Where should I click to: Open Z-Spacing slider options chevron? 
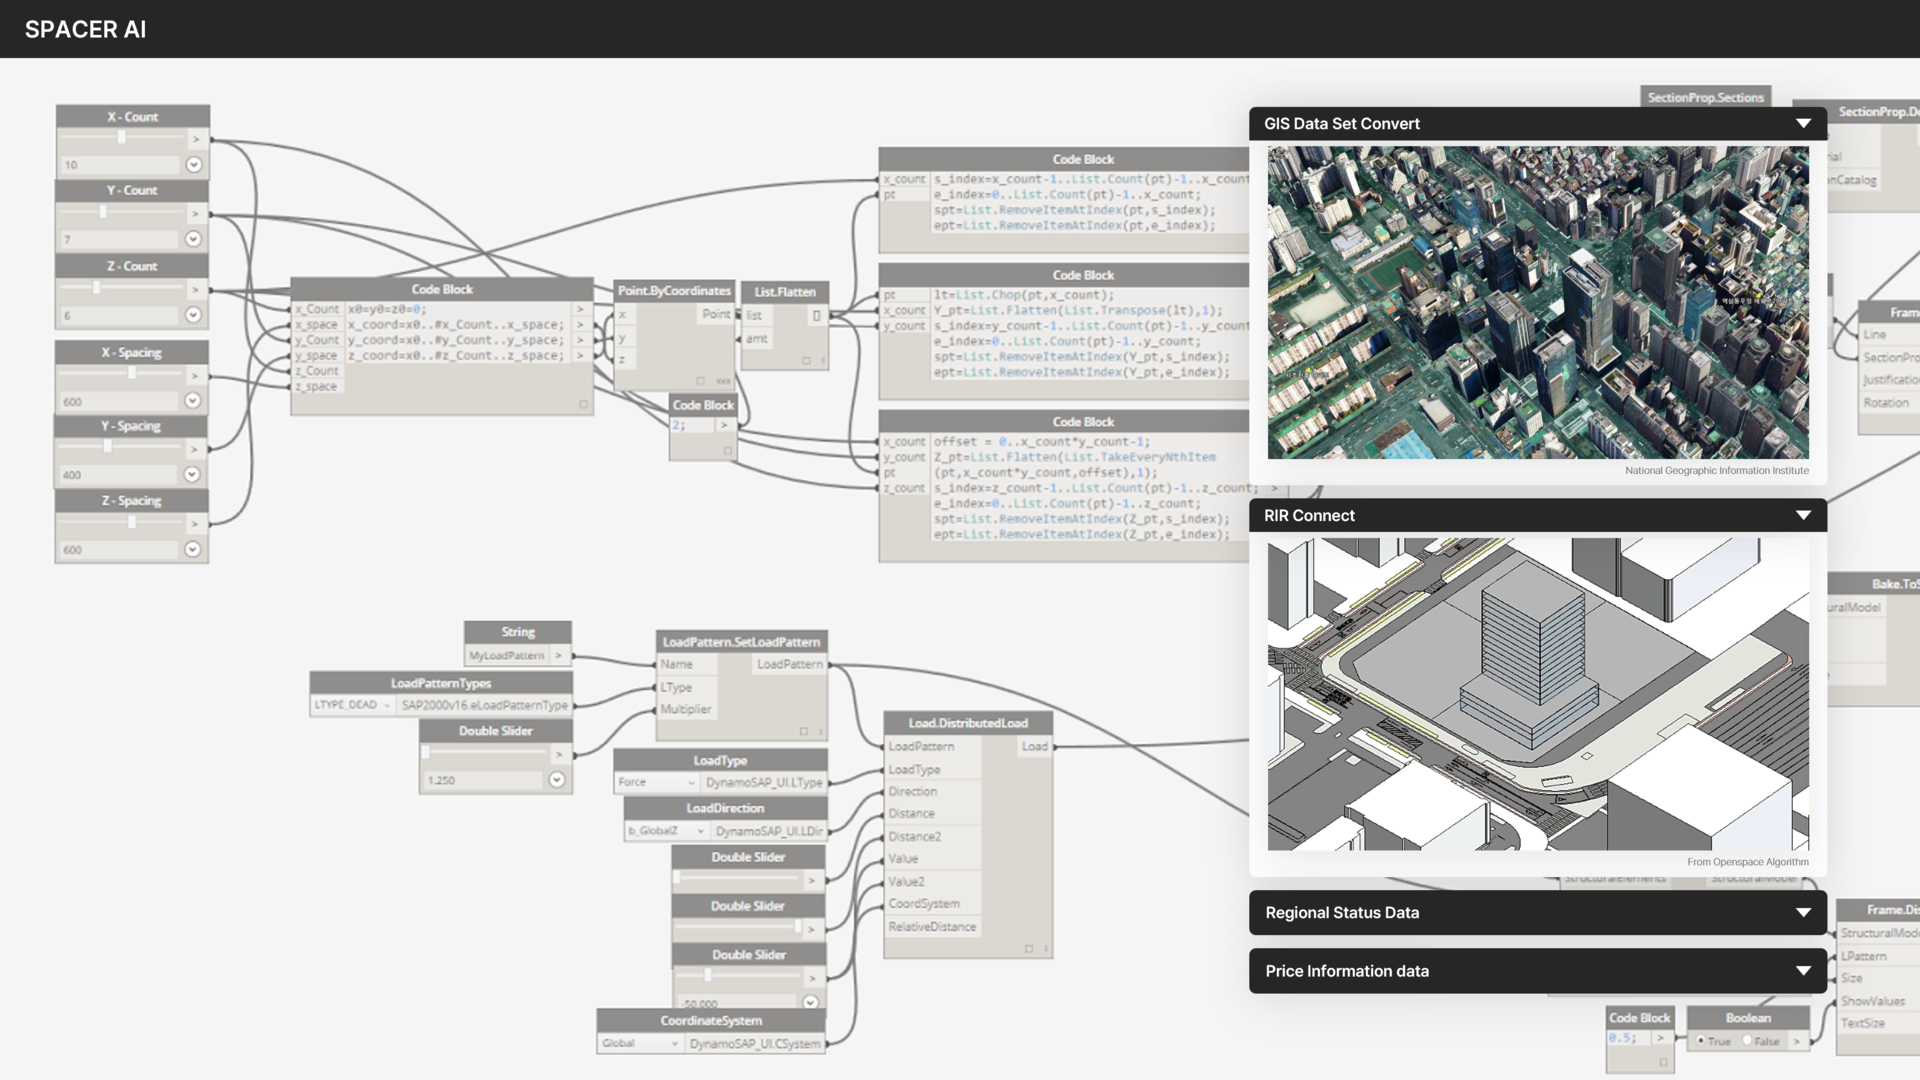coord(193,549)
